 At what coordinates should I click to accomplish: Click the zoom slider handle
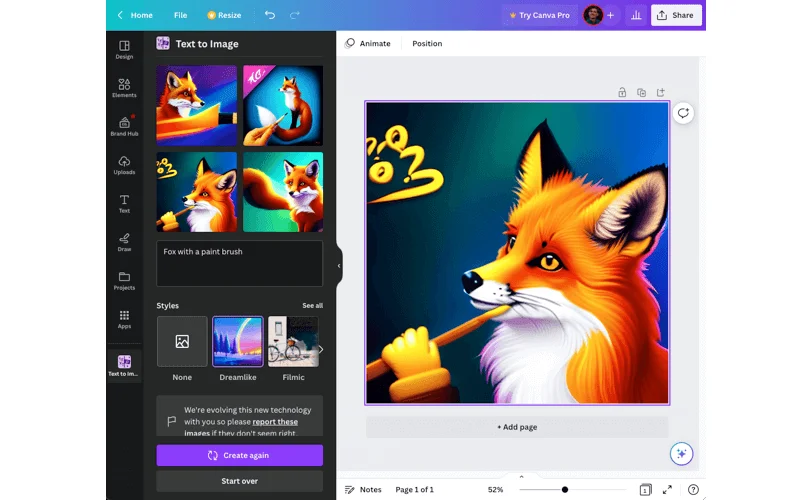click(x=565, y=490)
